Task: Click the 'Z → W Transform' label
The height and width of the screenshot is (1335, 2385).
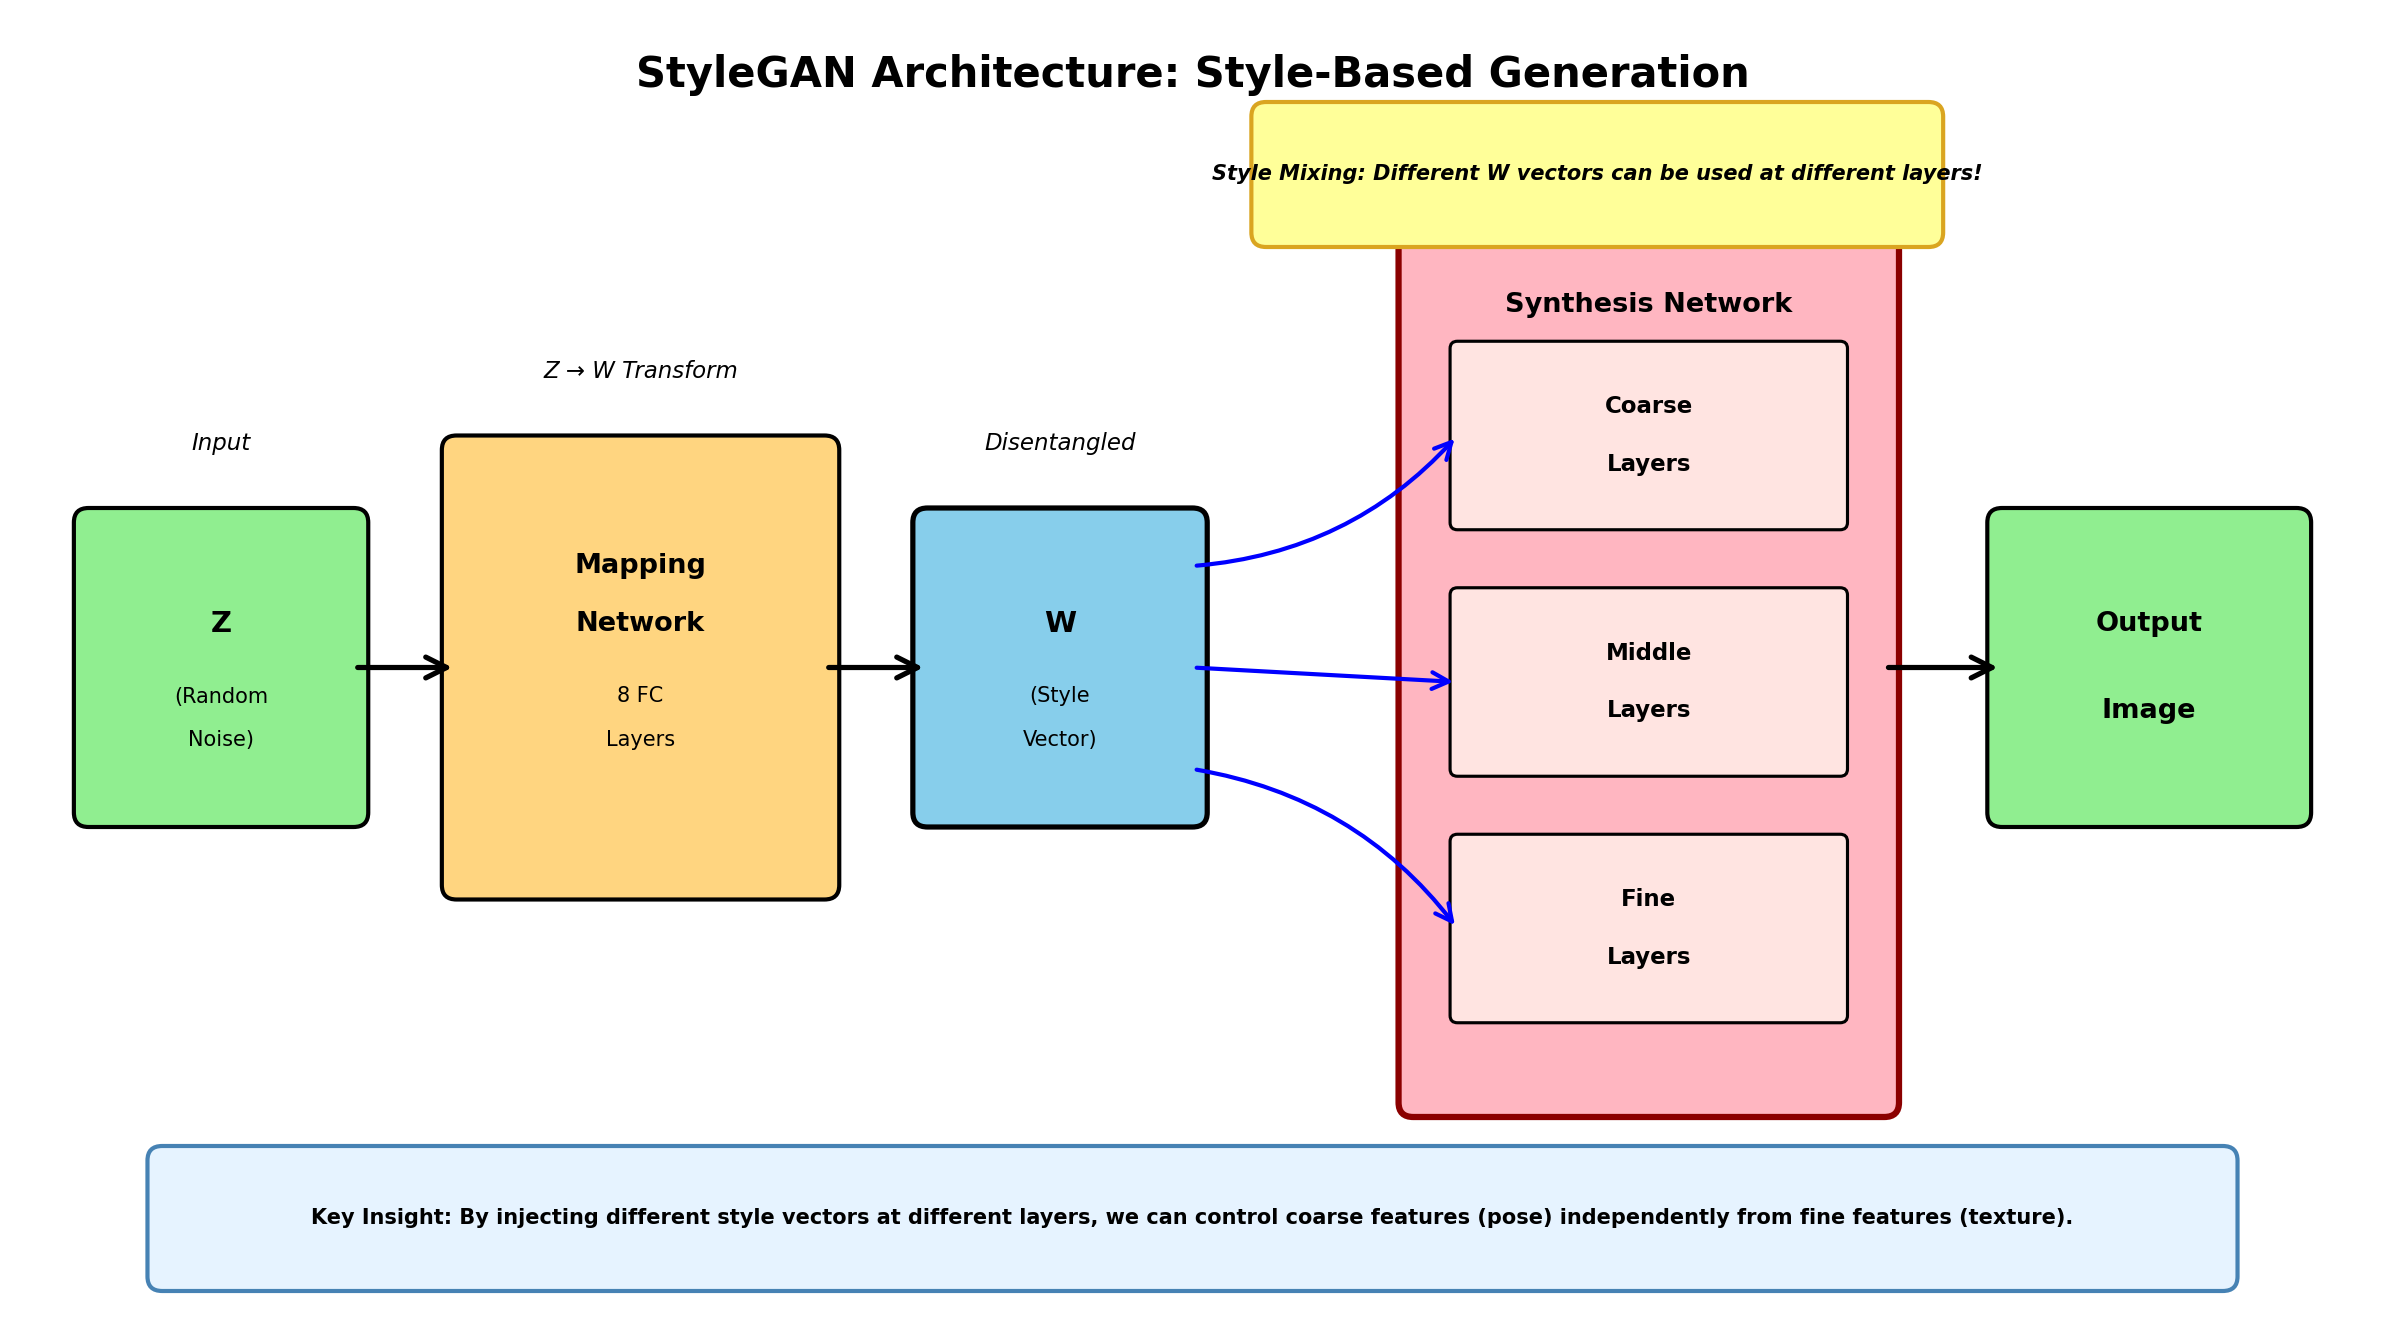Action: tap(640, 370)
